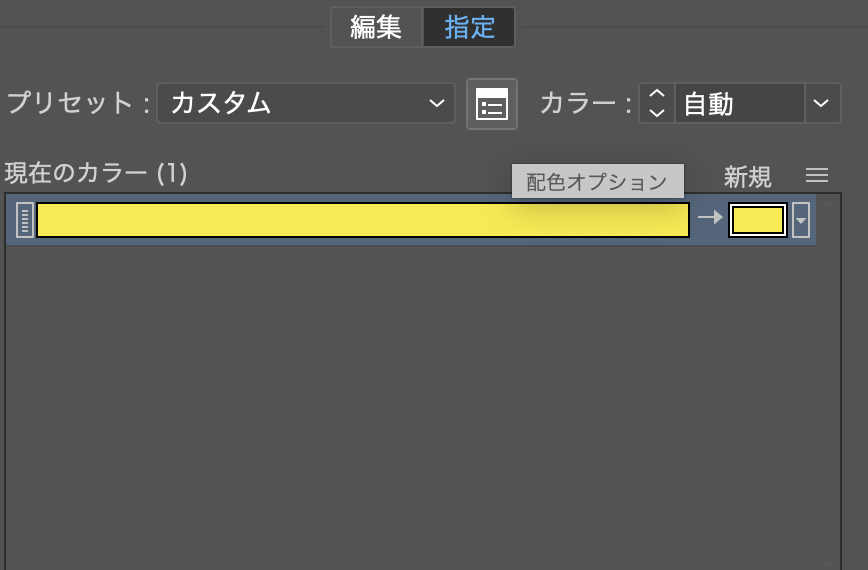The height and width of the screenshot is (570, 868).
Task: Click the 配色オプション tooltip label
Action: 597,182
